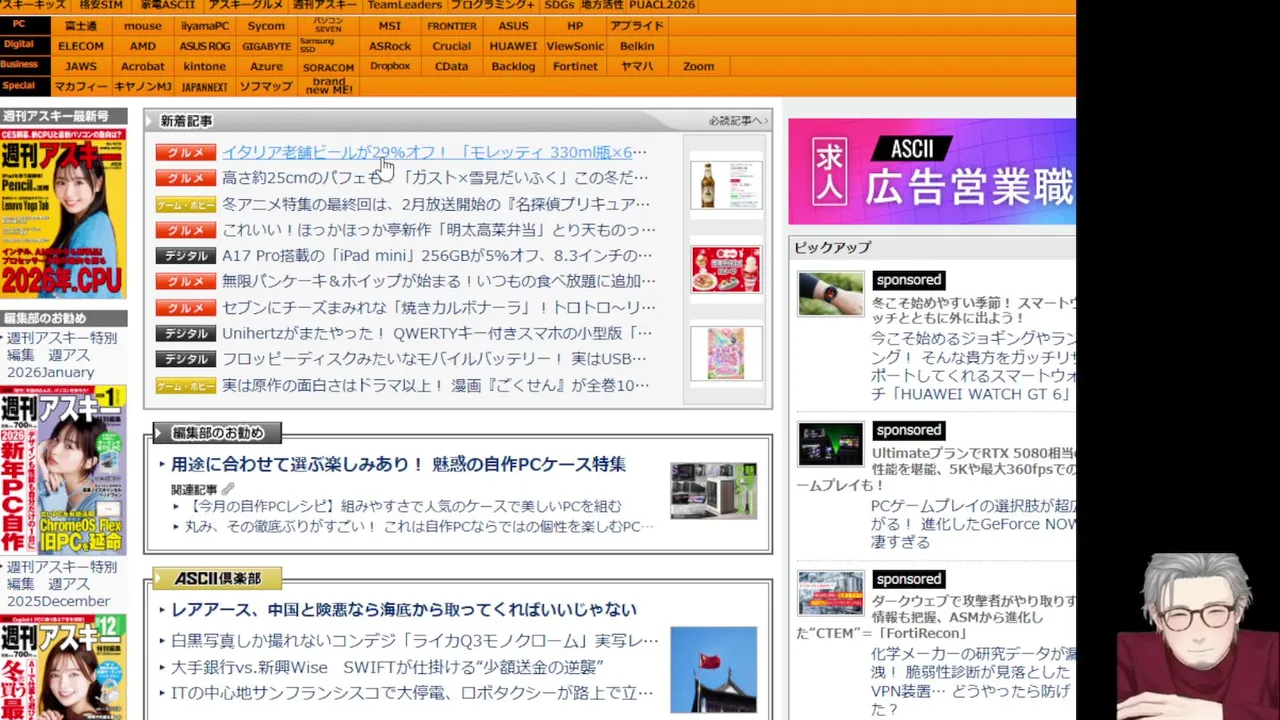Open the ITの中心地サンフランシスコで大停電 link
Screen dimensions: 1280x720
point(412,693)
